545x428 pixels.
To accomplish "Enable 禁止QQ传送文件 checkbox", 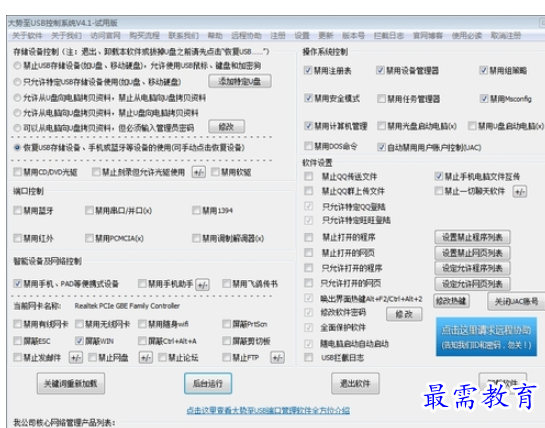I will click(x=308, y=176).
